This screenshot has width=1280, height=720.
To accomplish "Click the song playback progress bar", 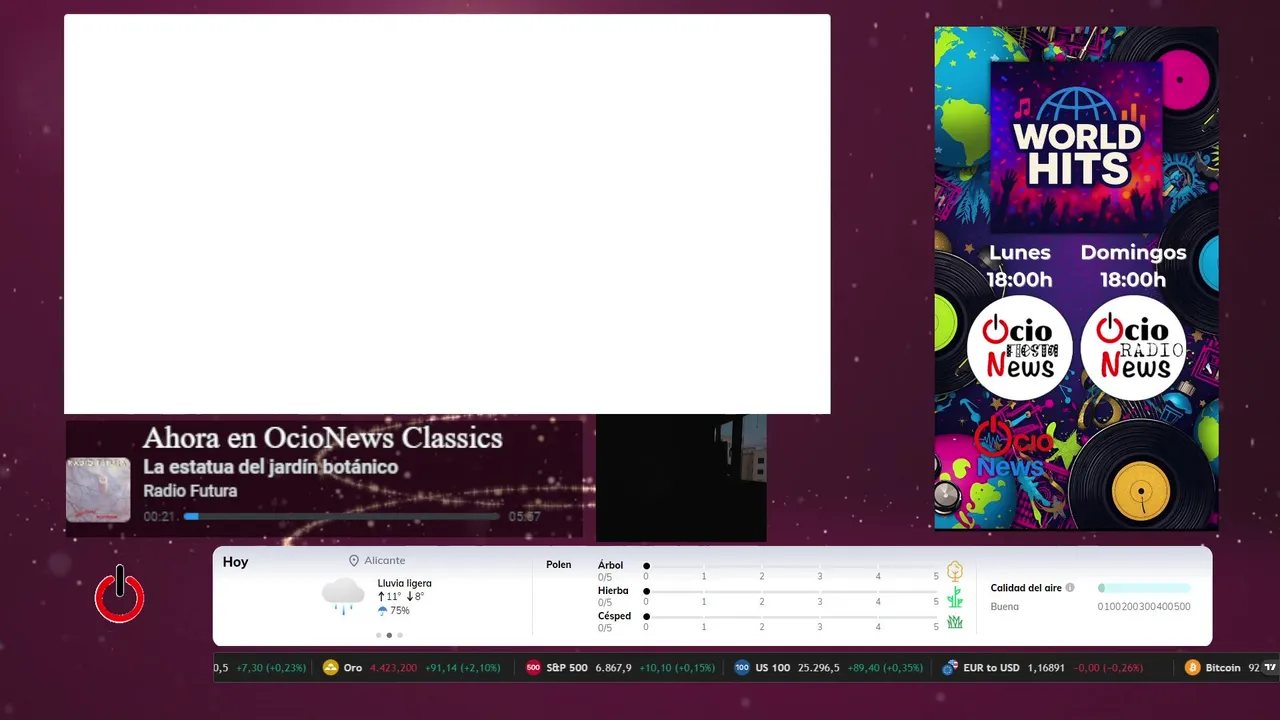I will point(342,516).
